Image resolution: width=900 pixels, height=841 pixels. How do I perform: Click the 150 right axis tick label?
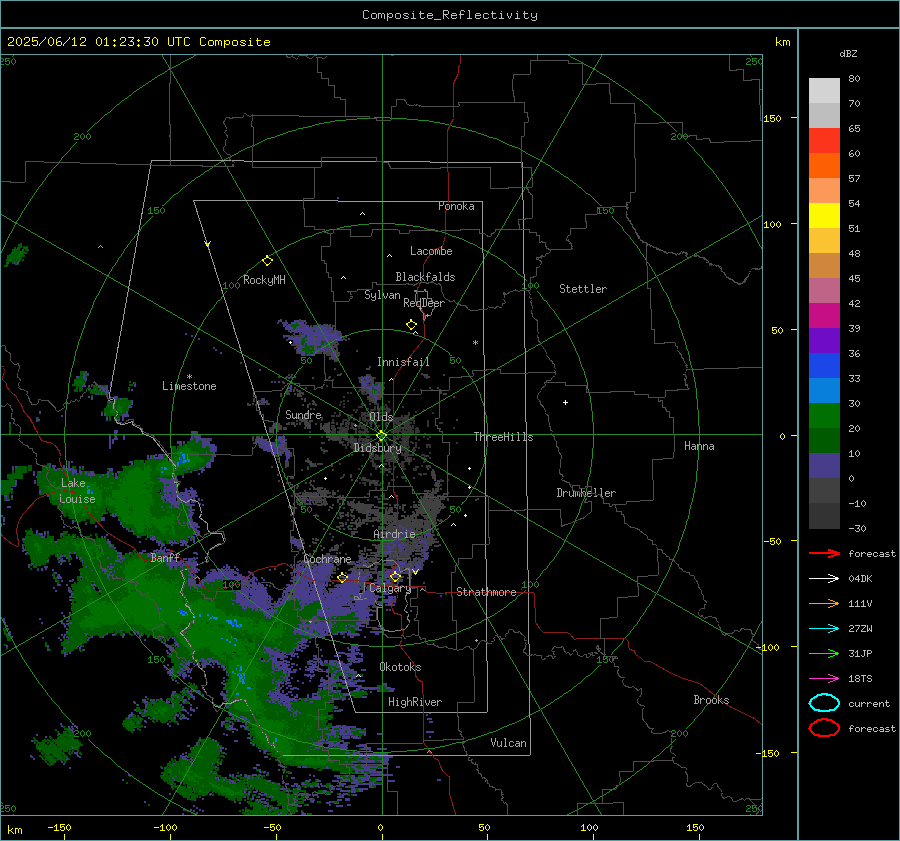pyautogui.click(x=773, y=118)
